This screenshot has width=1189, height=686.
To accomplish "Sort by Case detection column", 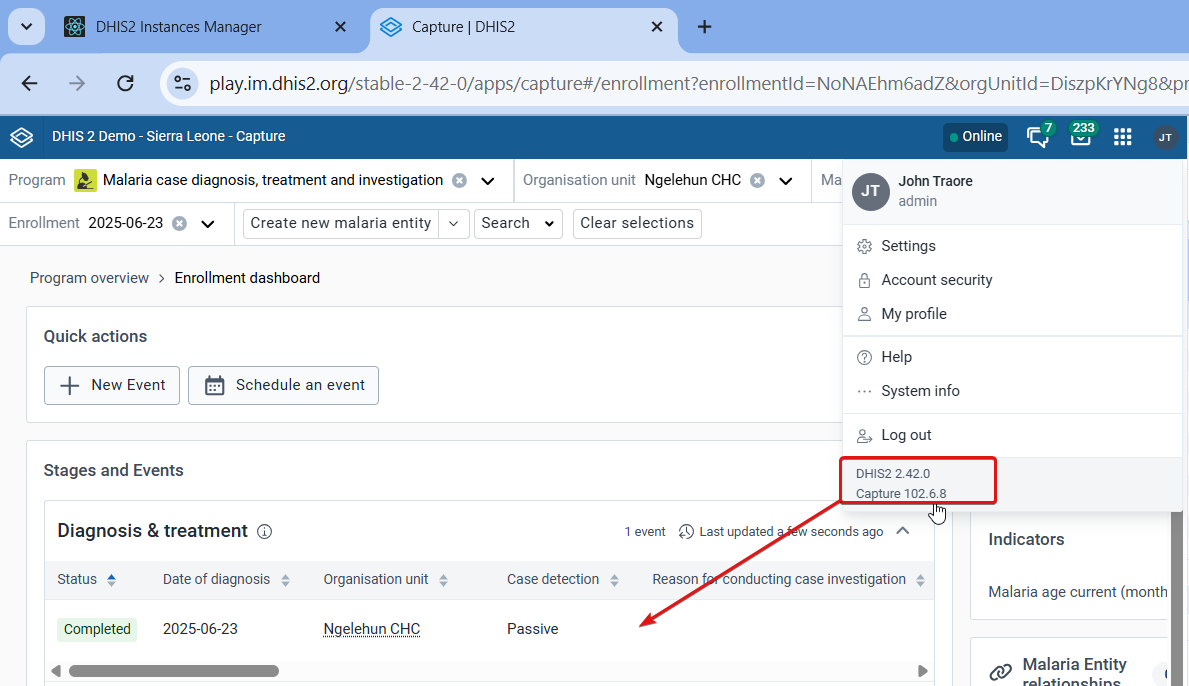I will tap(614, 580).
